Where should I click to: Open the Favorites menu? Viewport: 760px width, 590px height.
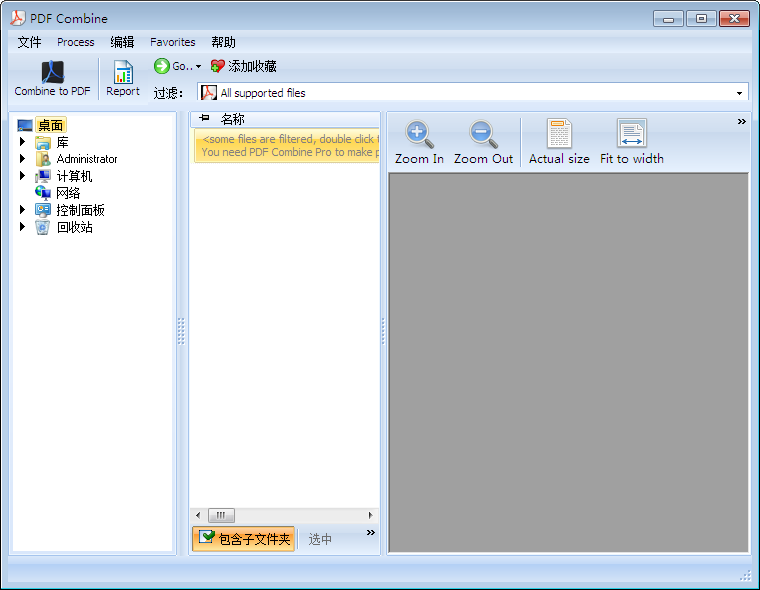tap(173, 42)
